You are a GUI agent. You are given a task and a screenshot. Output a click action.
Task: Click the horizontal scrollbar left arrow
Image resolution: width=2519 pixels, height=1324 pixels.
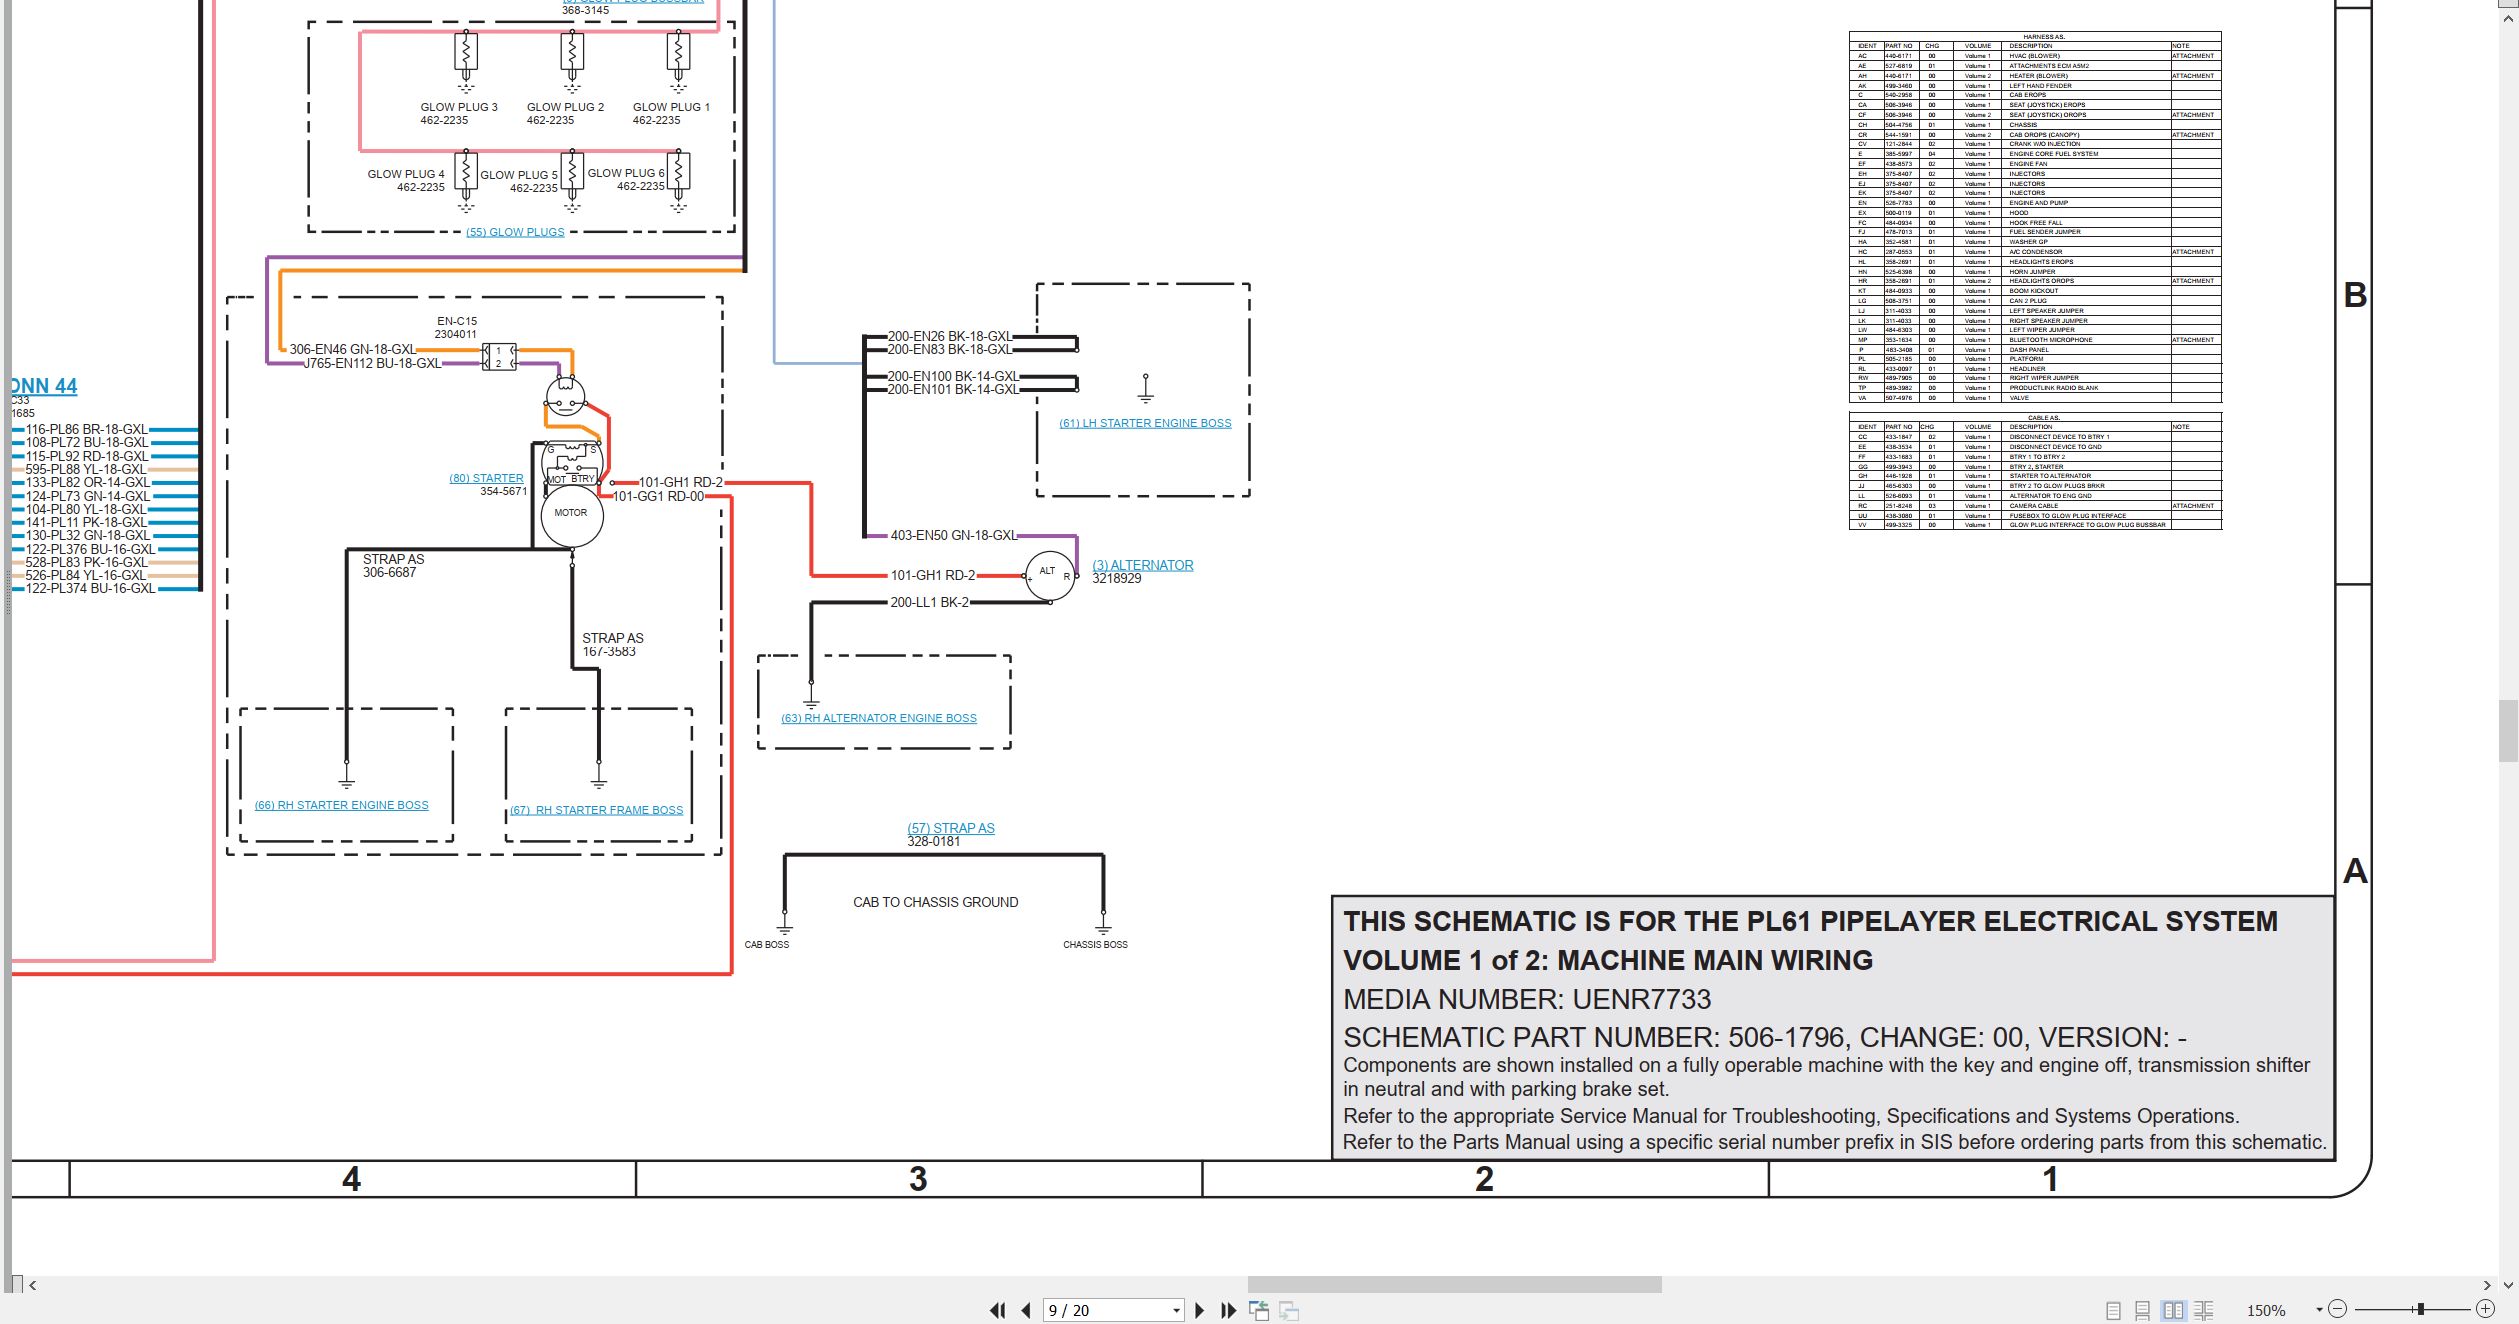click(x=33, y=1285)
